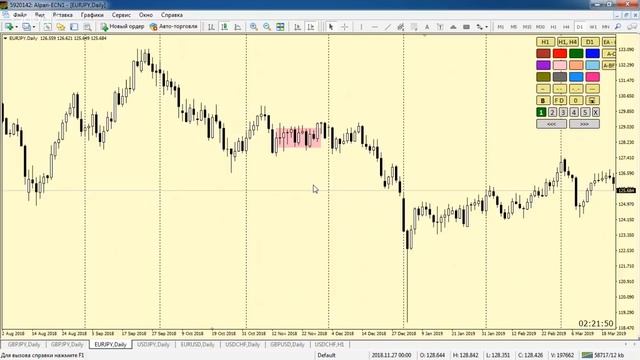Toggle chart shift icon
The image size is (640, 360).
tap(311, 27)
